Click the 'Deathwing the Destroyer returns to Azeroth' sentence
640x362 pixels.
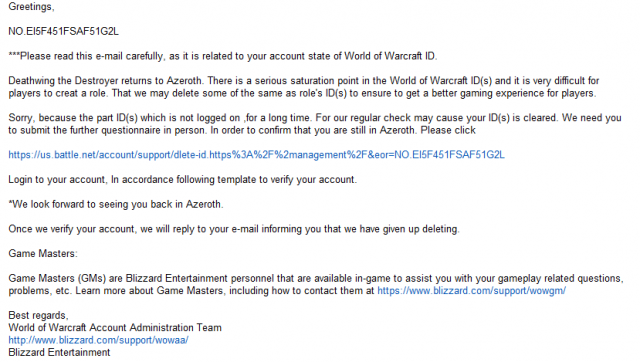pyautogui.click(x=105, y=81)
